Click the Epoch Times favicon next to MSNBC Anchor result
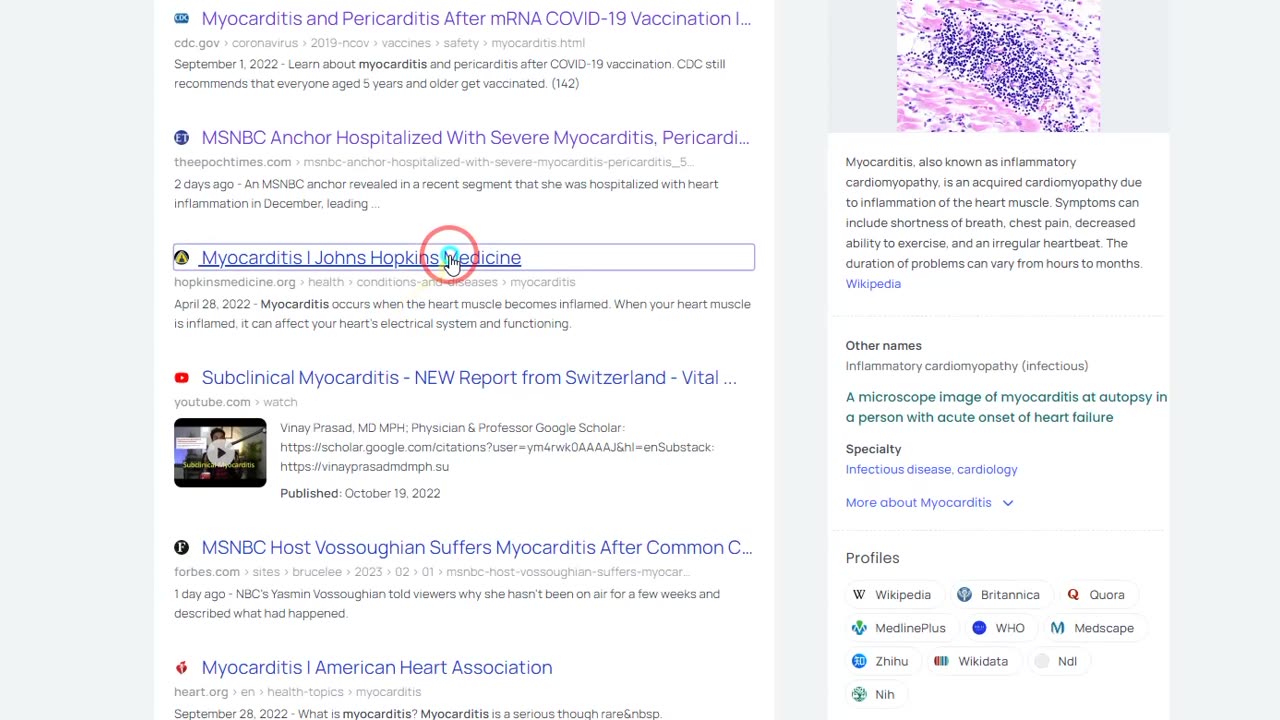The height and width of the screenshot is (720, 1280). [x=181, y=137]
